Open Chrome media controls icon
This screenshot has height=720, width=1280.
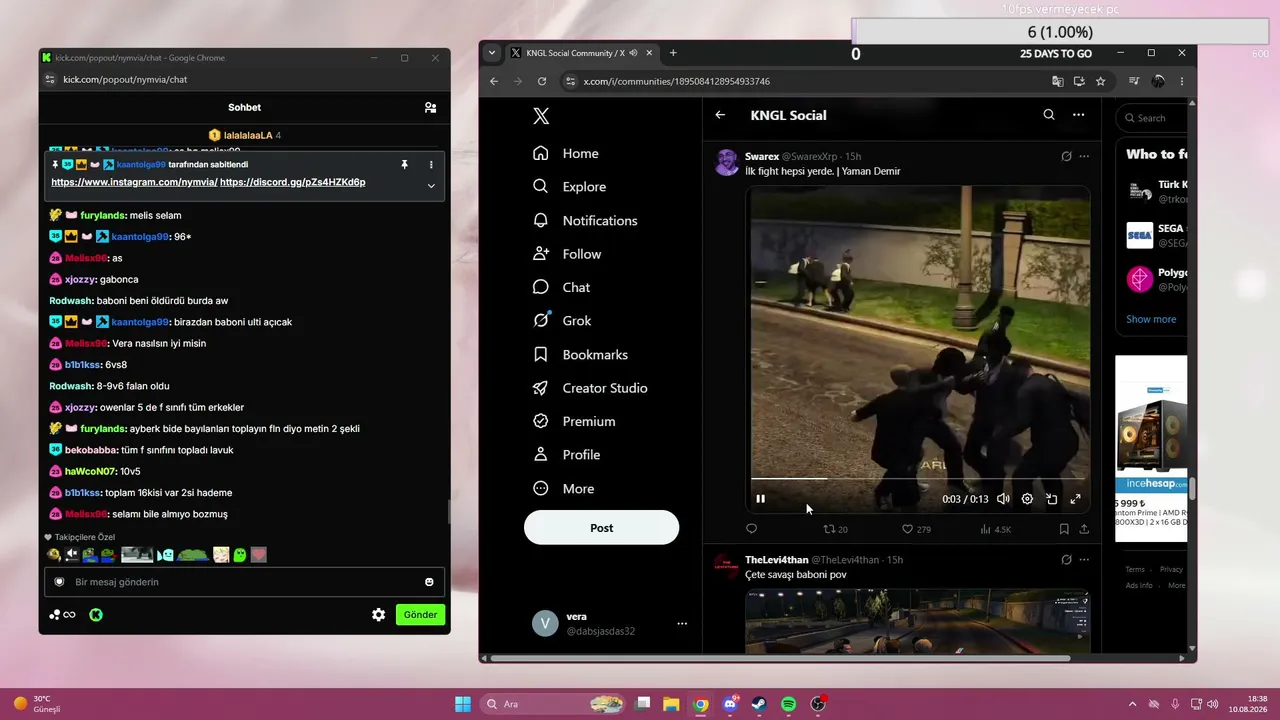point(1134,81)
